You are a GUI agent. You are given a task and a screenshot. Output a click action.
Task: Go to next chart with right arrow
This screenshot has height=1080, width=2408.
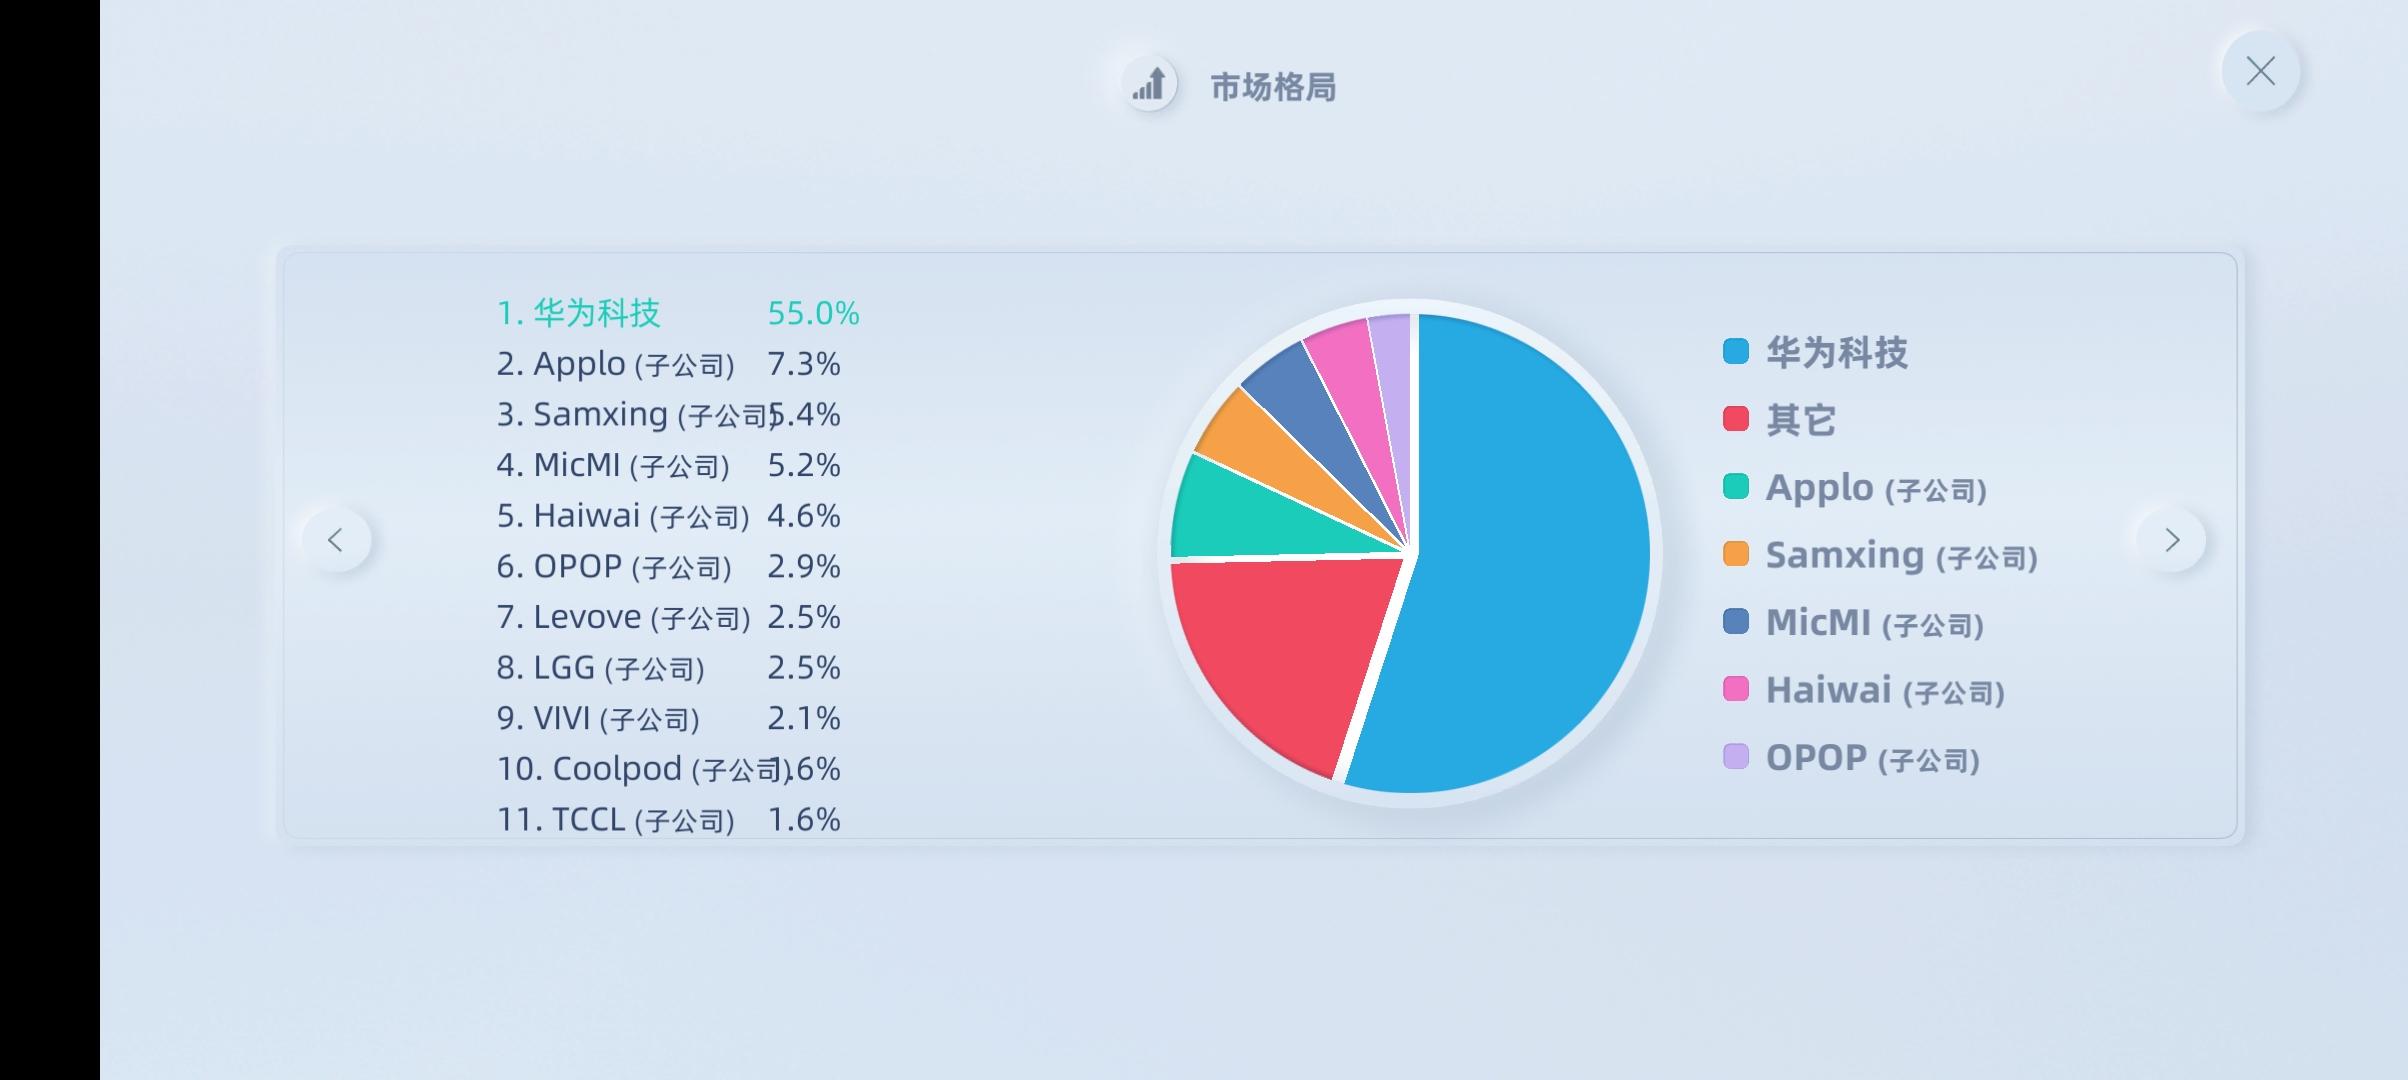click(x=2171, y=540)
